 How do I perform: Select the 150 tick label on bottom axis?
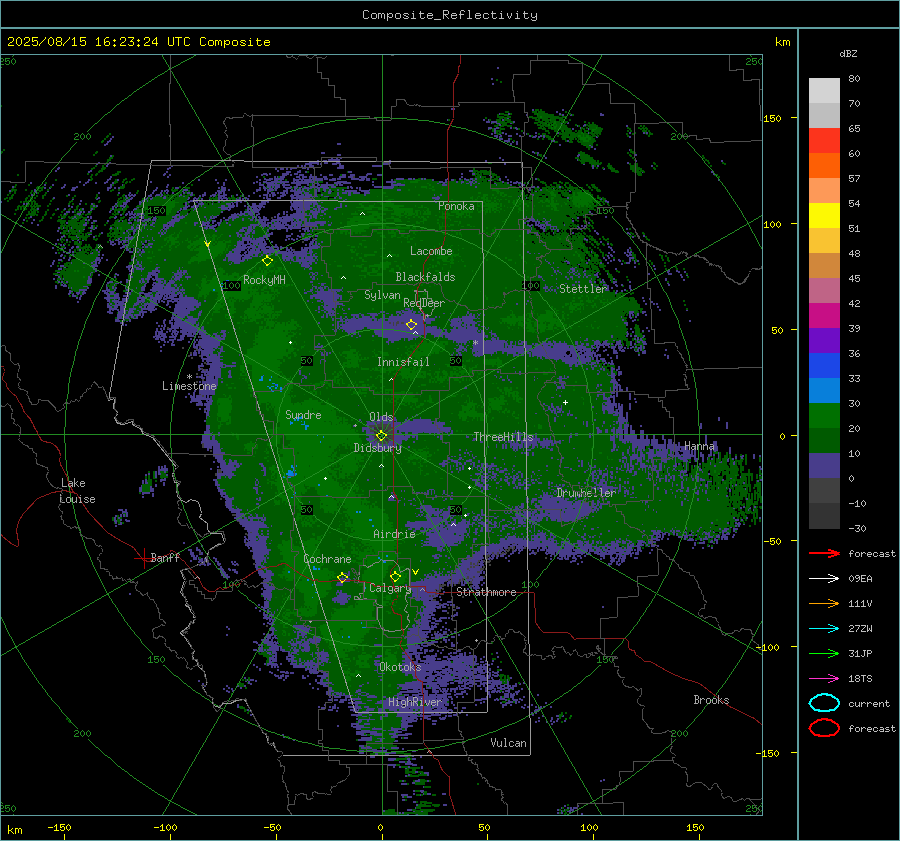[x=696, y=827]
